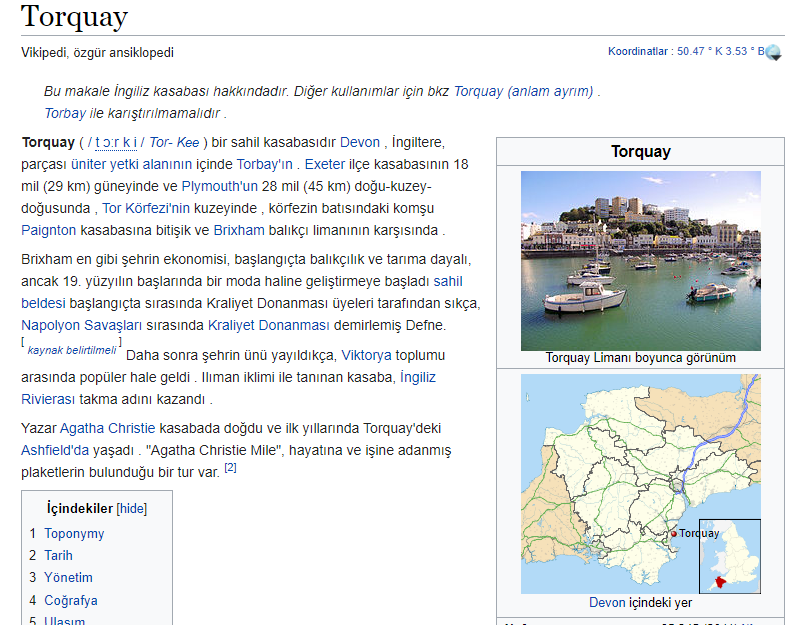
Task: Go to the Yönetim section
Action: (x=68, y=578)
